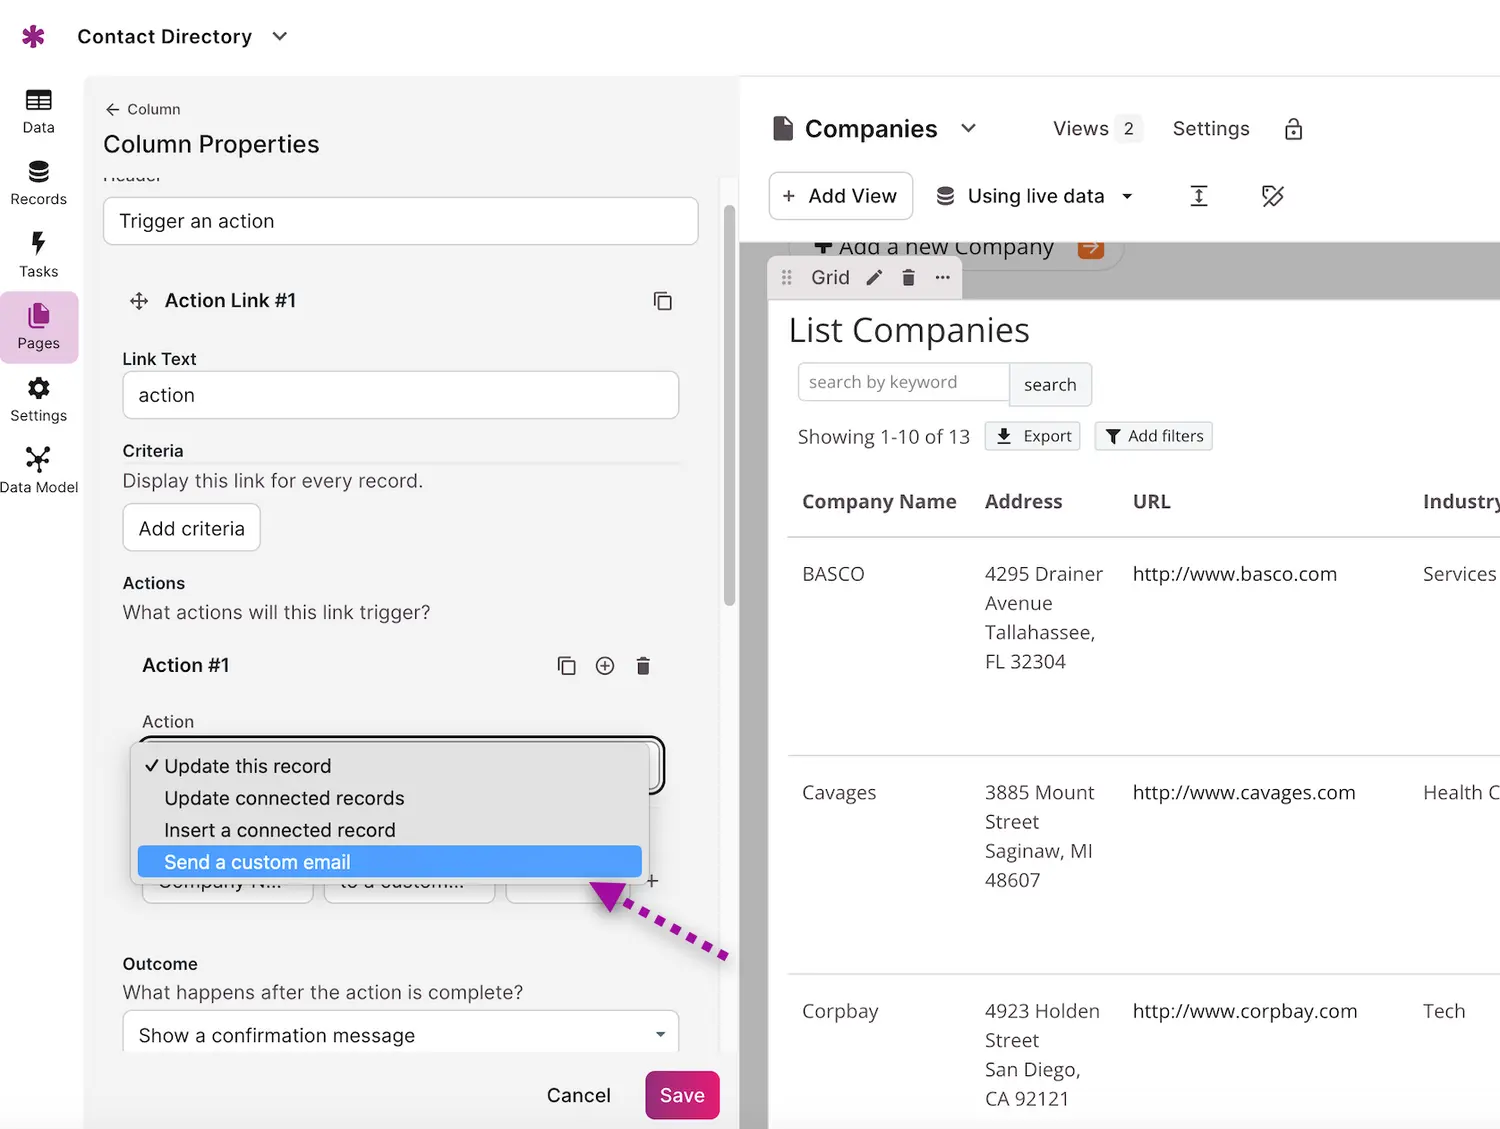Screen dimensions: 1500x1129
Task: Open the Data section in sidebar
Action: [x=38, y=110]
